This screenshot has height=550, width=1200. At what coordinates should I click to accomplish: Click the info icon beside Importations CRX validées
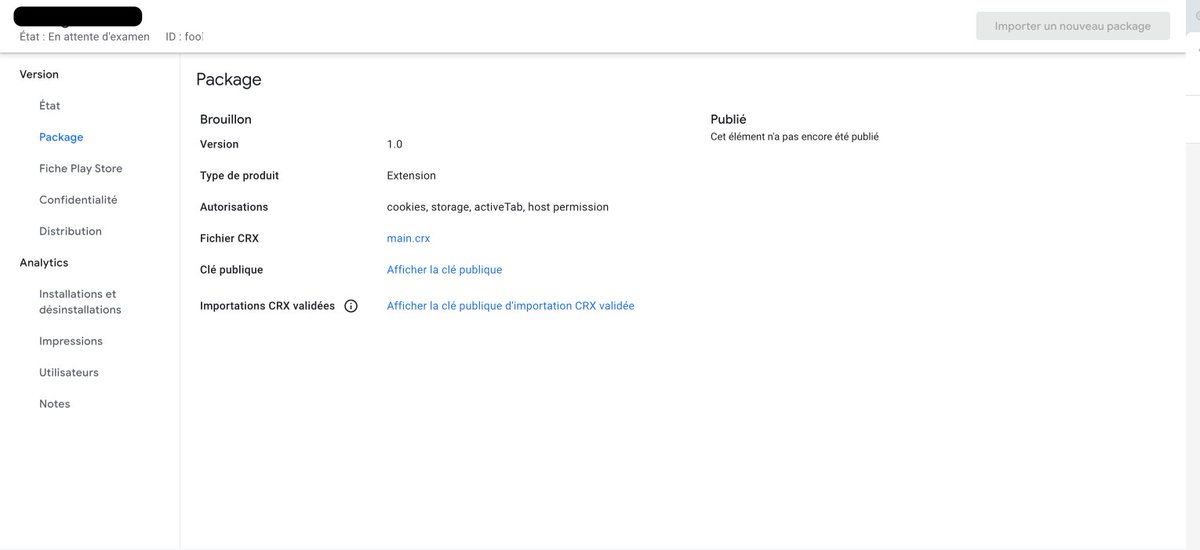click(351, 306)
